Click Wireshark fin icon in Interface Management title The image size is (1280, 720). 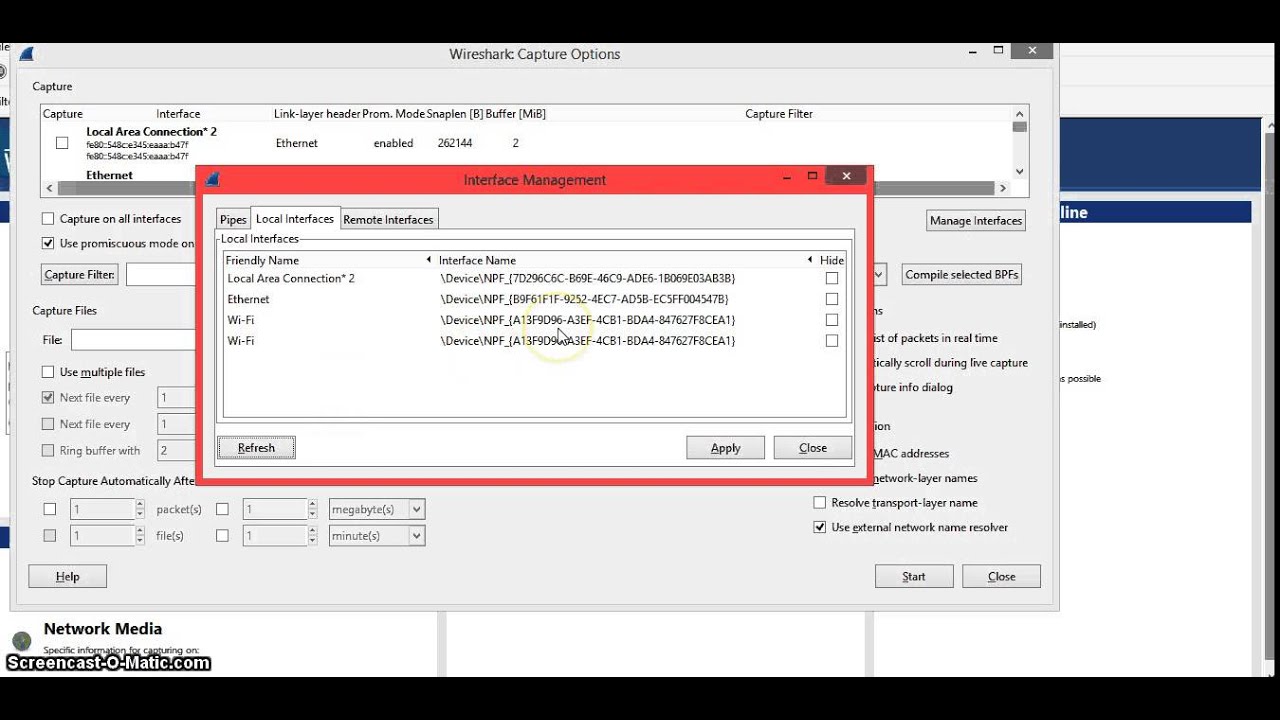212,179
